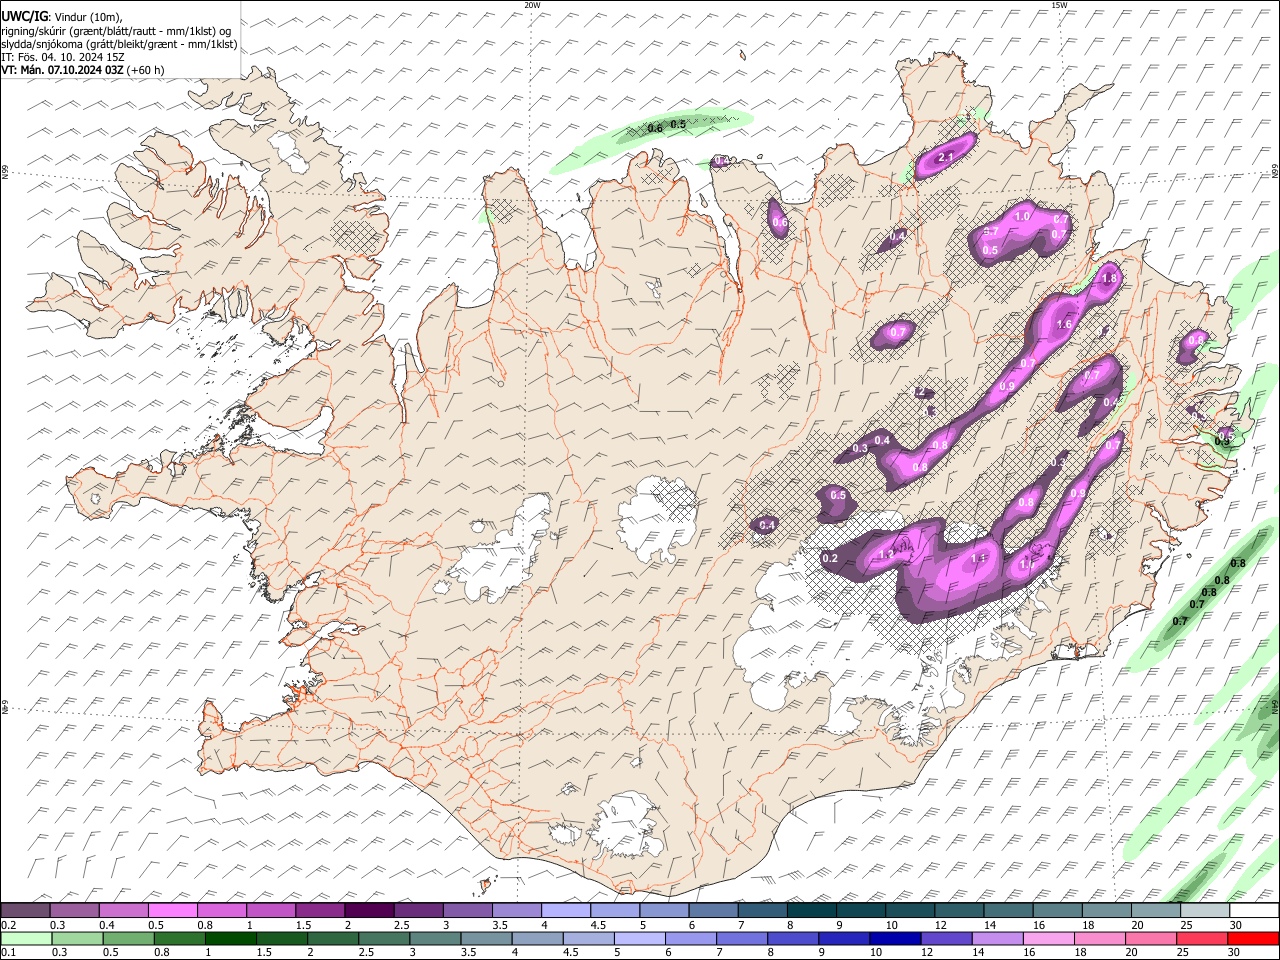The width and height of the screenshot is (1280, 960).
Task: Pick the bright pink snow-scale swatch 0.5–0.8
Action: coord(172,910)
